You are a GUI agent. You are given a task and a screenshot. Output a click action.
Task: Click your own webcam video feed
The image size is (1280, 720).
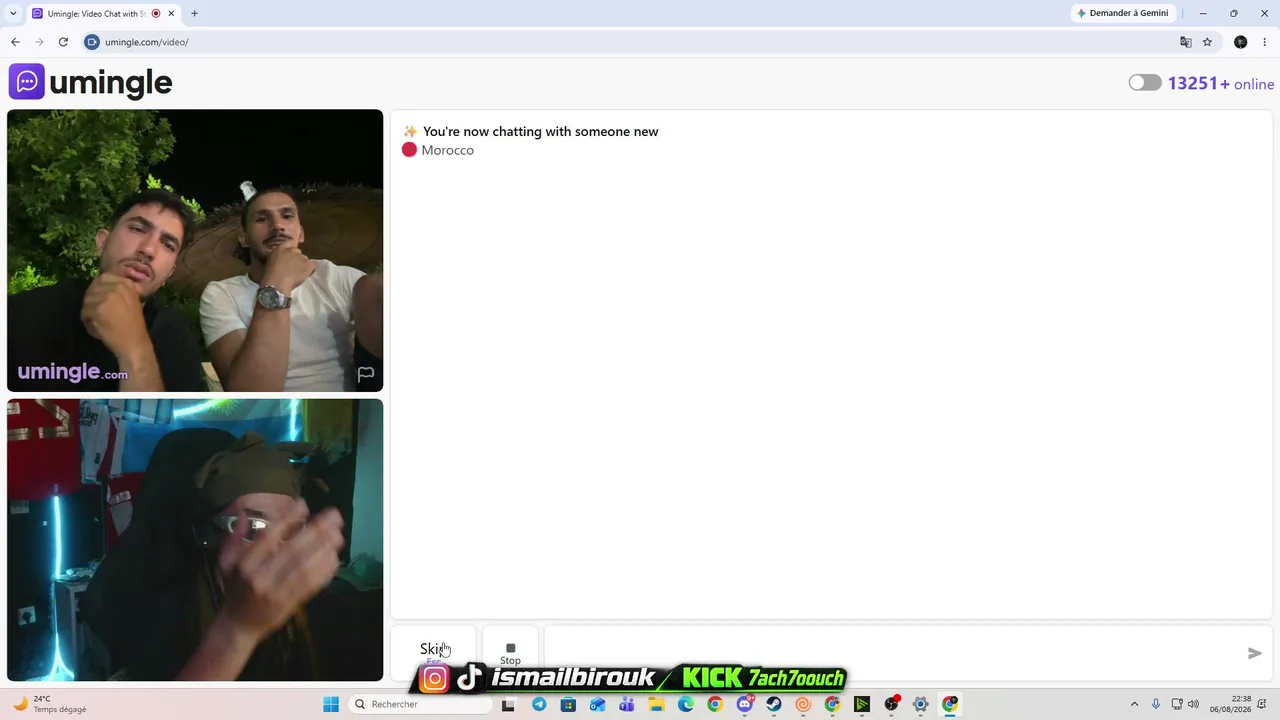195,540
